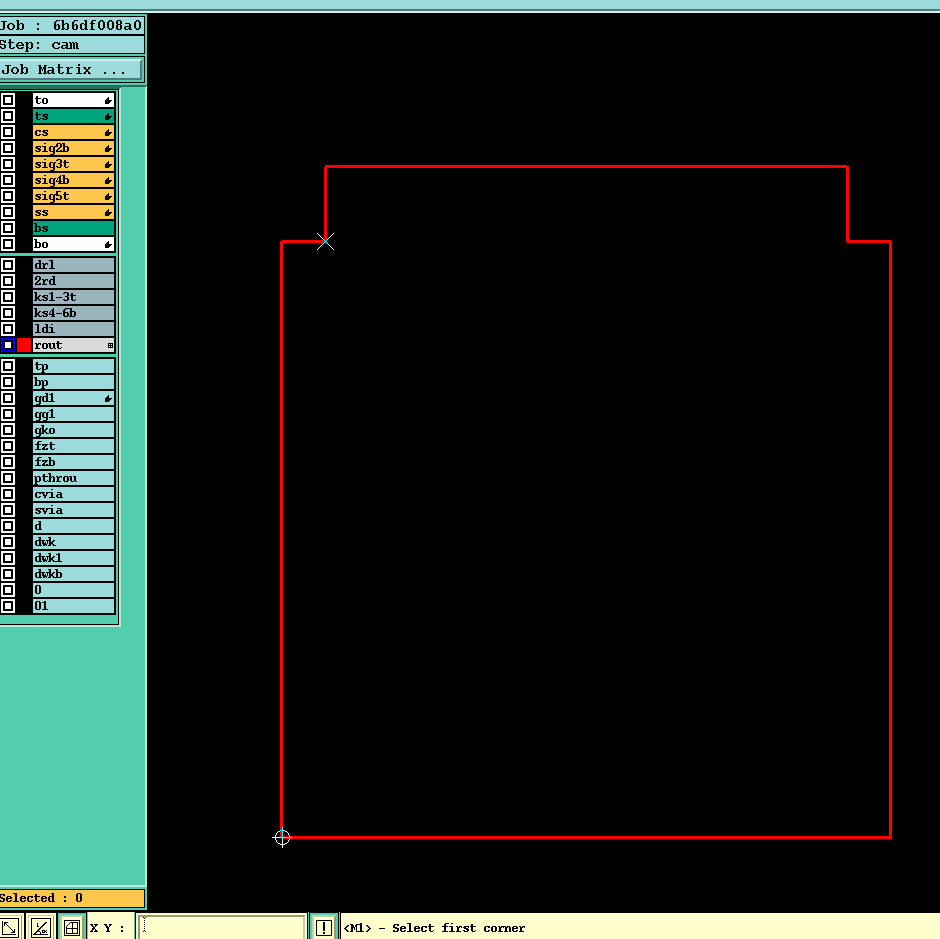Click the hand icon on 'sig3t' layer
This screenshot has height=939, width=940.
(108, 164)
